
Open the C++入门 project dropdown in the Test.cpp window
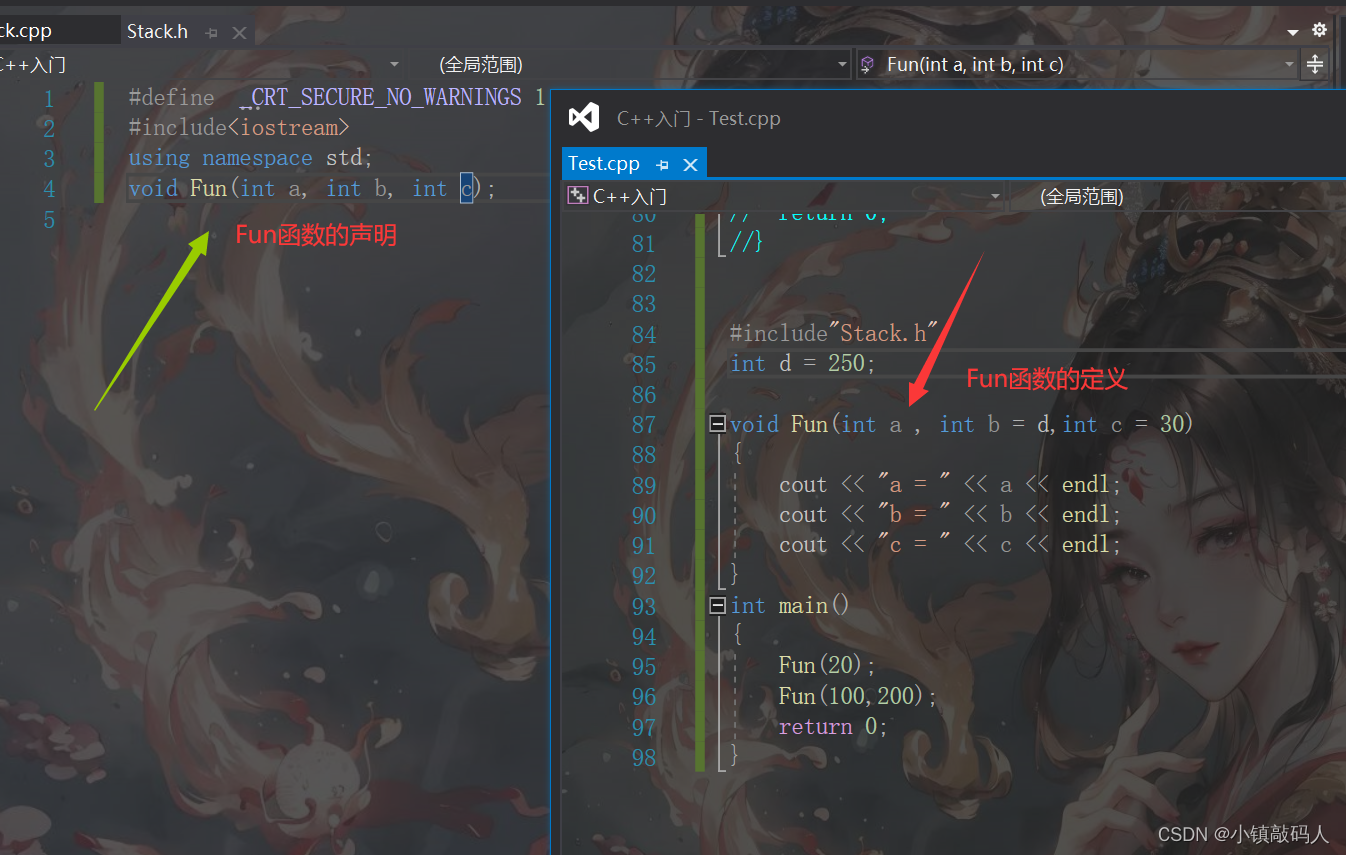(x=995, y=196)
